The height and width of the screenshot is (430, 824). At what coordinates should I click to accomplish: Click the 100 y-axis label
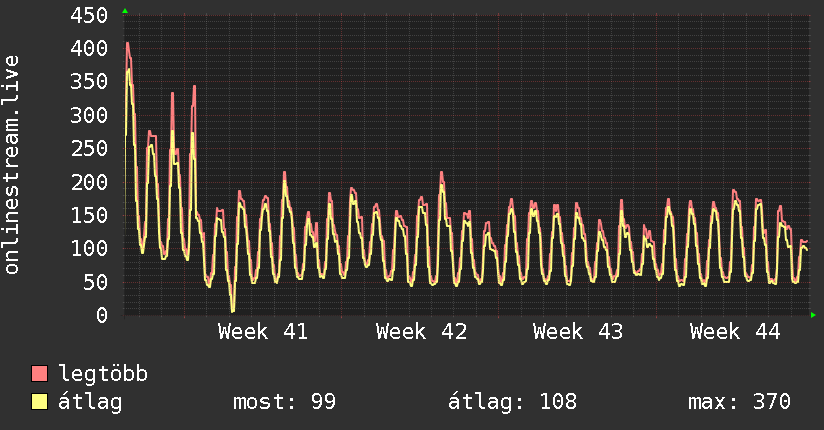(89, 248)
